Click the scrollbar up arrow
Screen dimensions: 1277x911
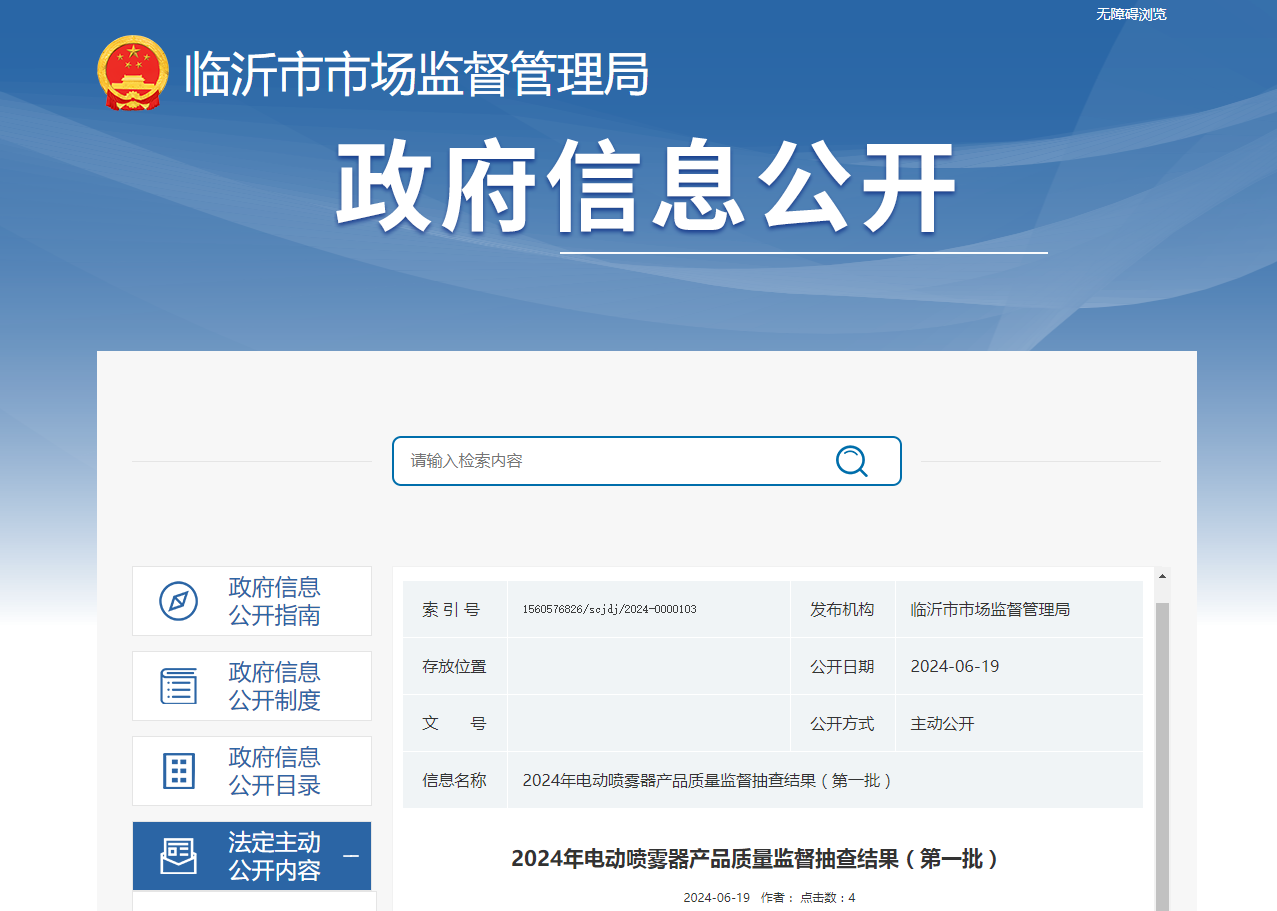1162,576
